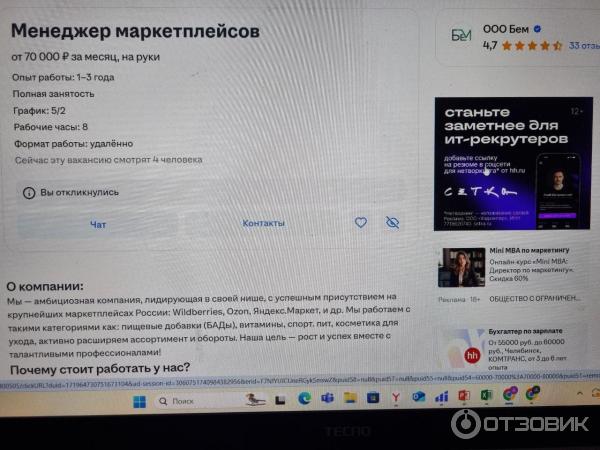Launch Yandex Browser from taskbar
This screenshot has width=600, height=450.
click(x=396, y=398)
